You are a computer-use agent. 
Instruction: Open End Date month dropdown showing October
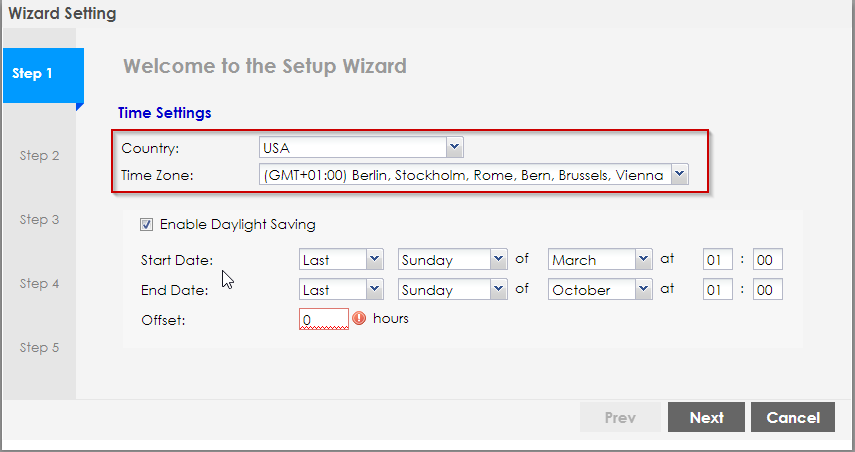(x=600, y=290)
